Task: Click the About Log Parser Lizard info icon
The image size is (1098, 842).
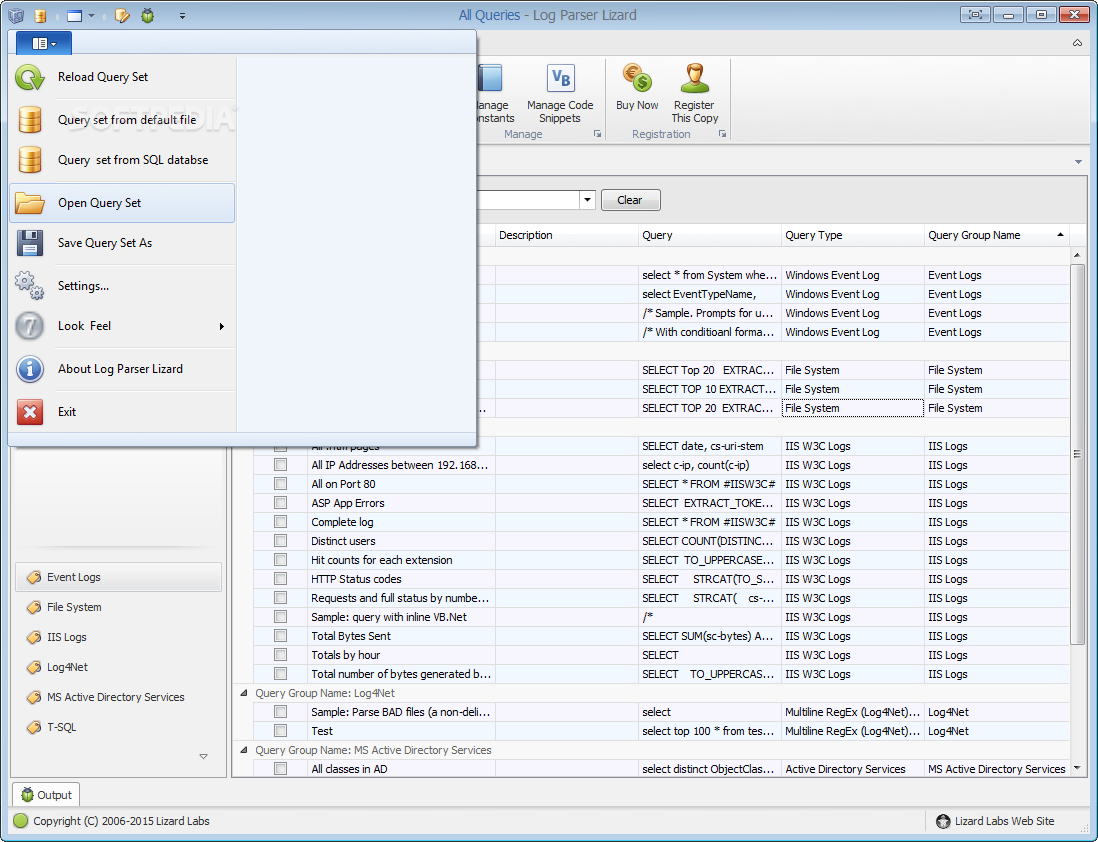Action: tap(29, 369)
